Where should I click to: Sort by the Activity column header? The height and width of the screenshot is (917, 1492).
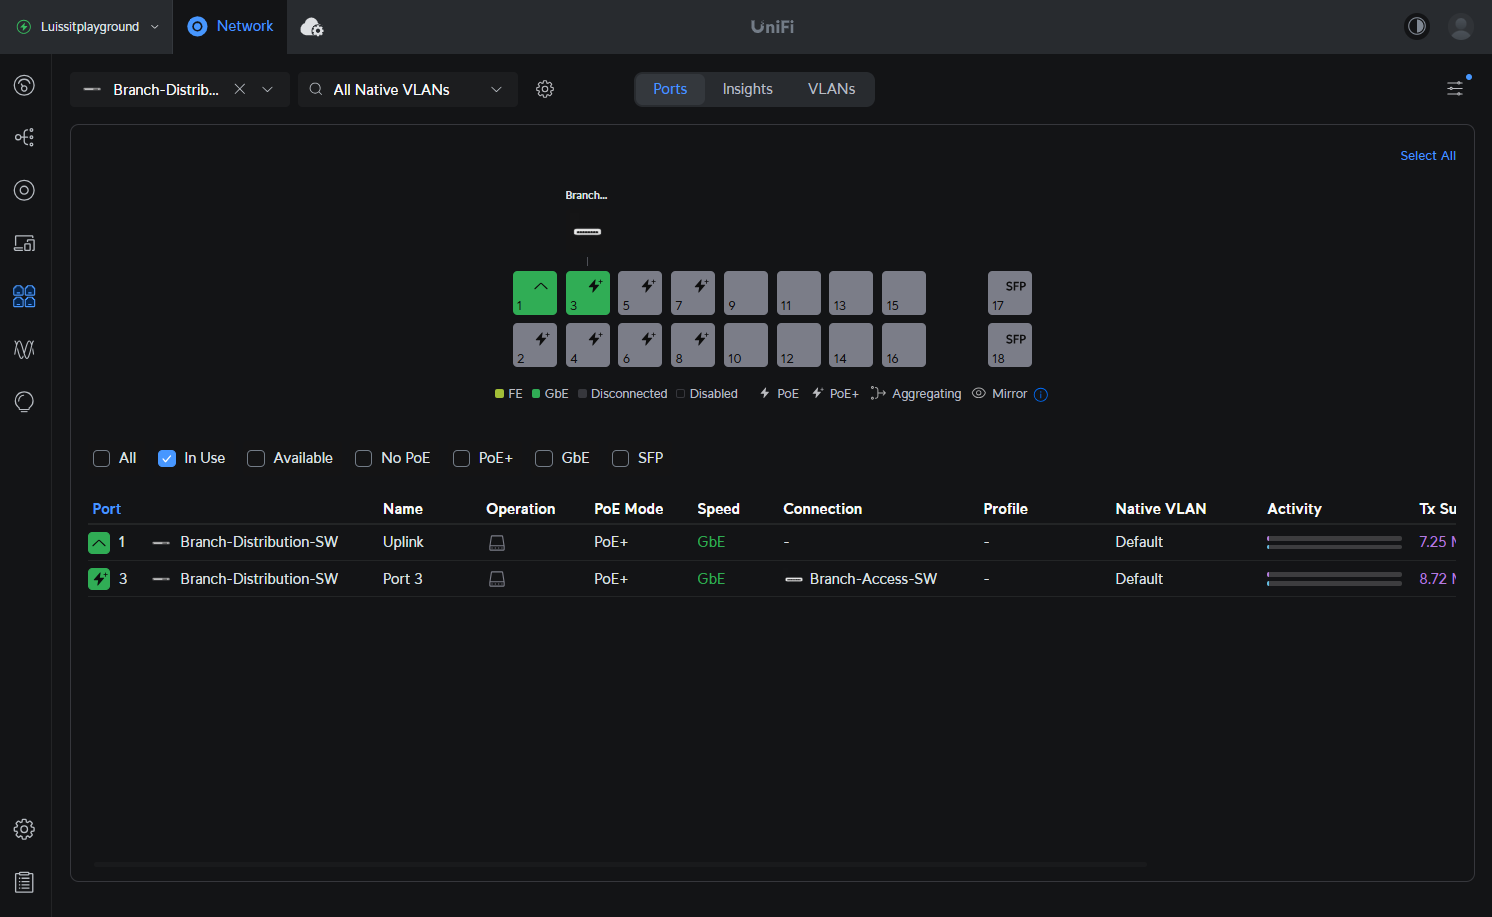pos(1294,509)
